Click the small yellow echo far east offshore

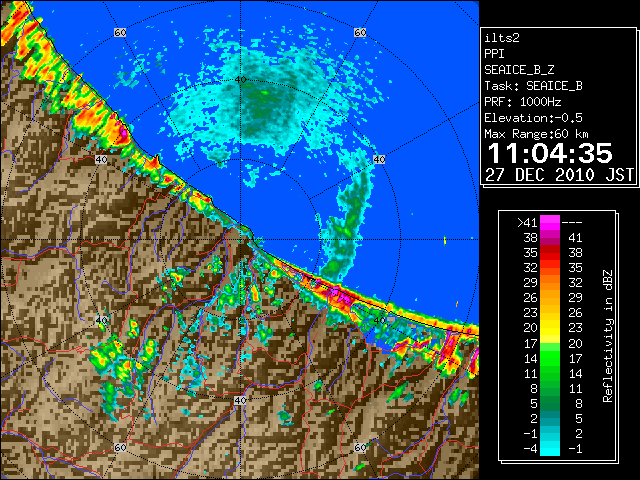445,241
